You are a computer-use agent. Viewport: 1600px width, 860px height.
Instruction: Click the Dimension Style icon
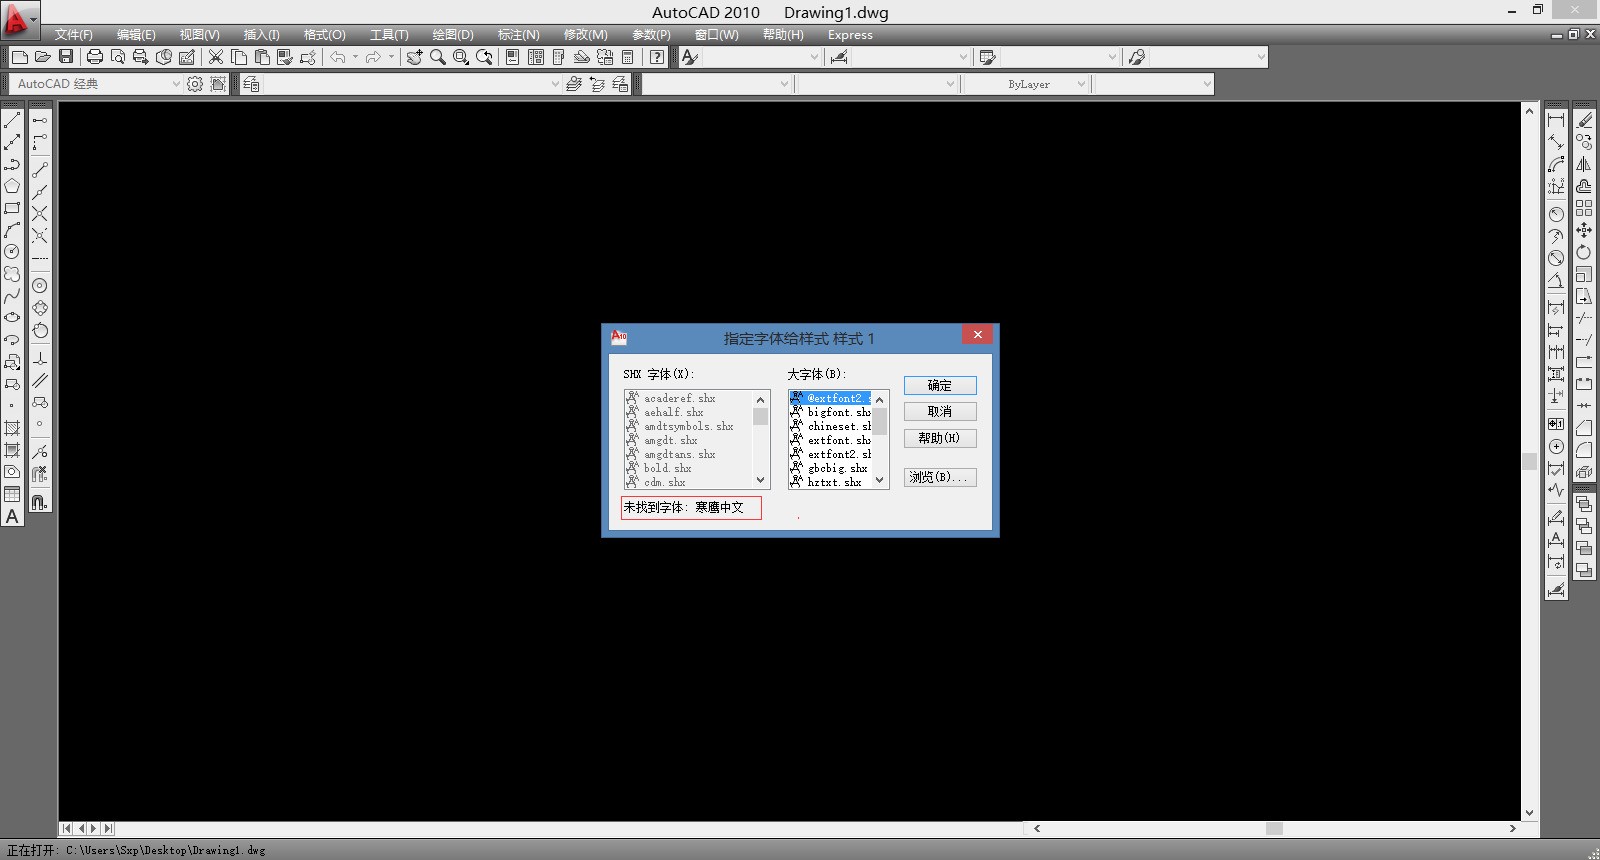tap(838, 57)
